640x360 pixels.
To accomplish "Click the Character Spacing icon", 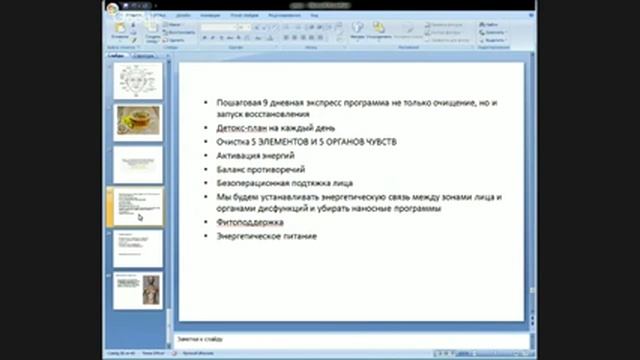I will [x=247, y=38].
